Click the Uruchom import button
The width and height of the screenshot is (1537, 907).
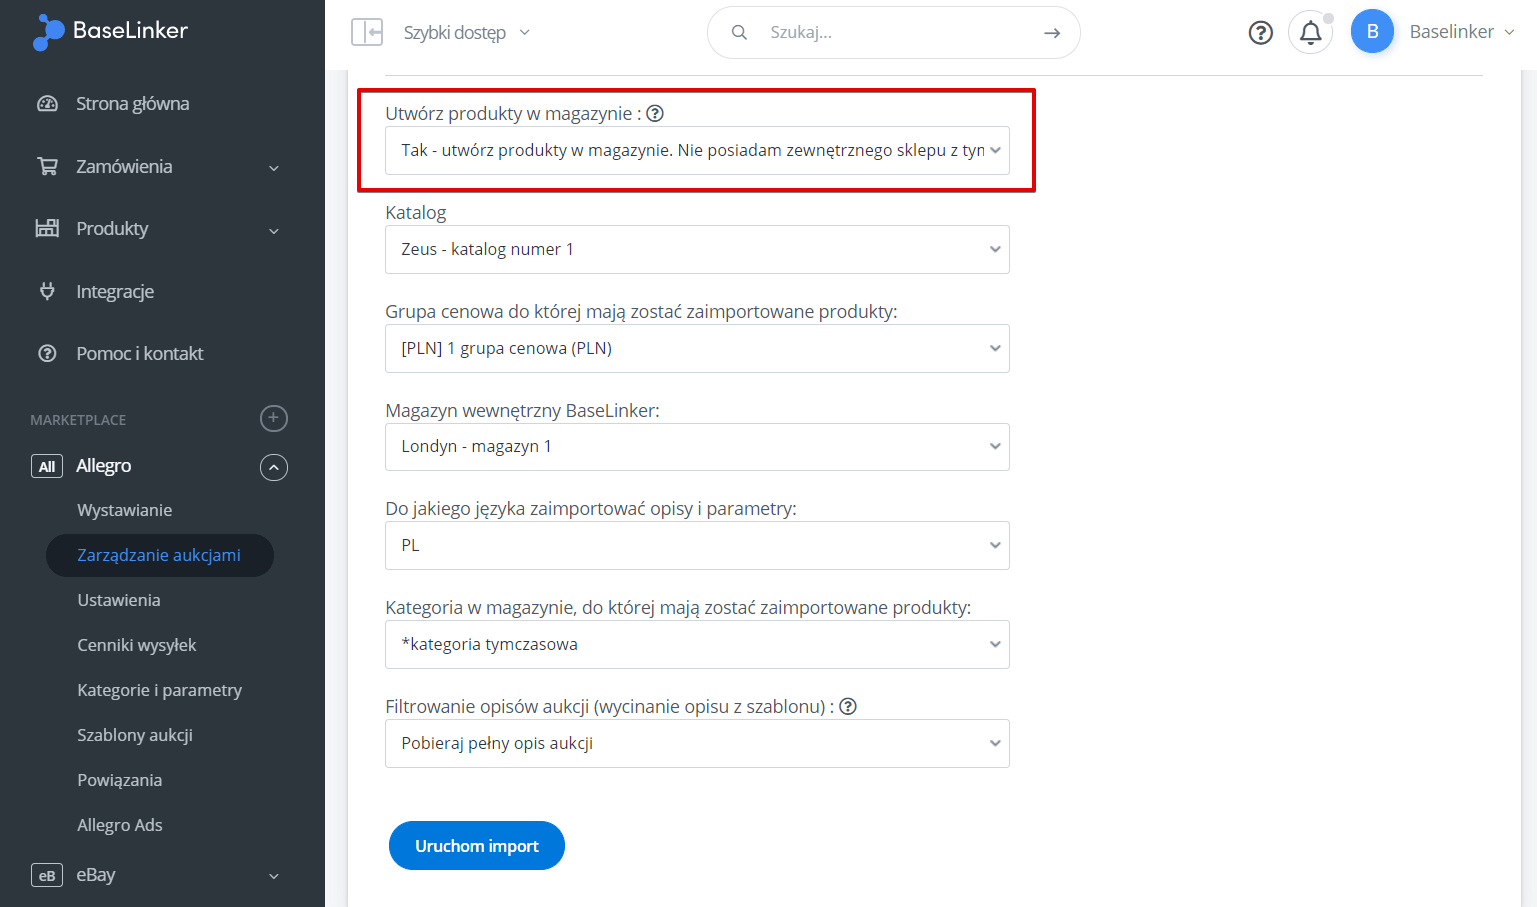coord(477,846)
